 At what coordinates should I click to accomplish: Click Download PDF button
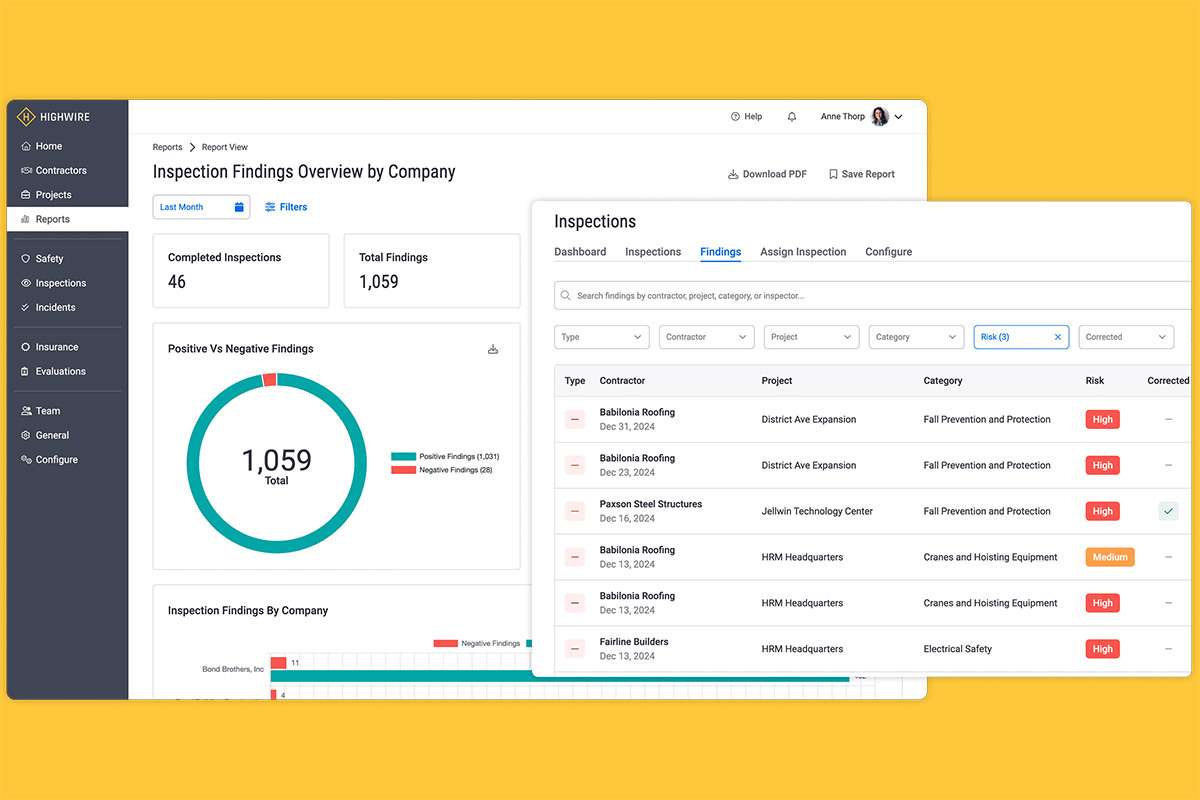click(x=767, y=174)
